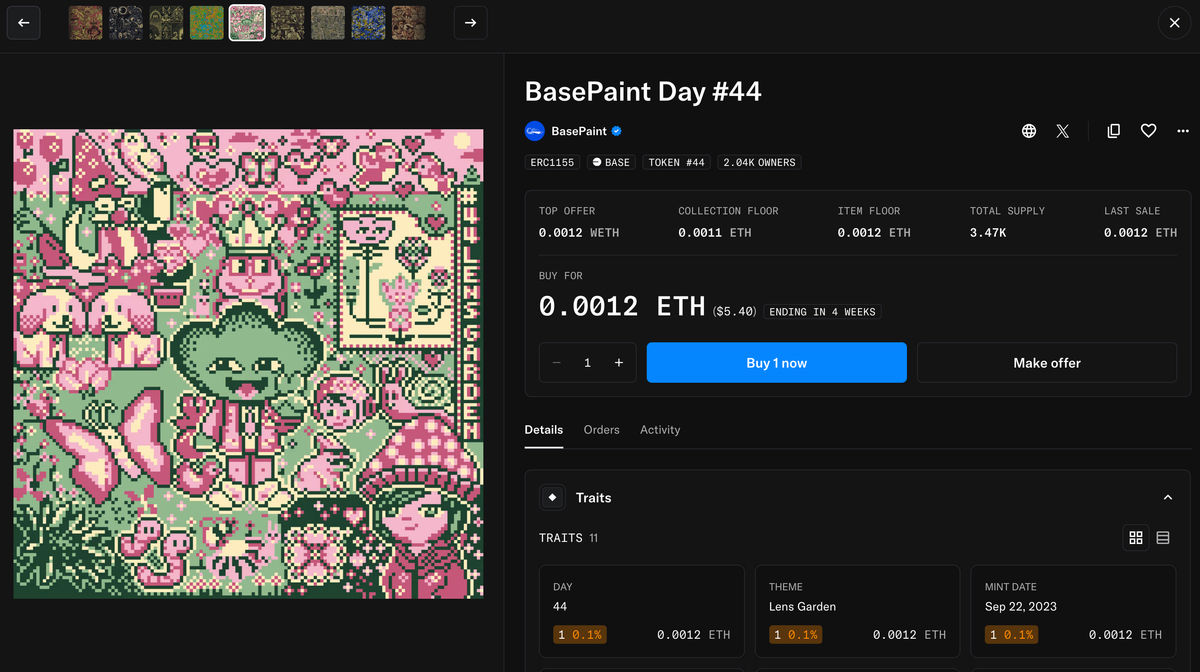
Task: Switch traits to list view
Action: (1163, 538)
